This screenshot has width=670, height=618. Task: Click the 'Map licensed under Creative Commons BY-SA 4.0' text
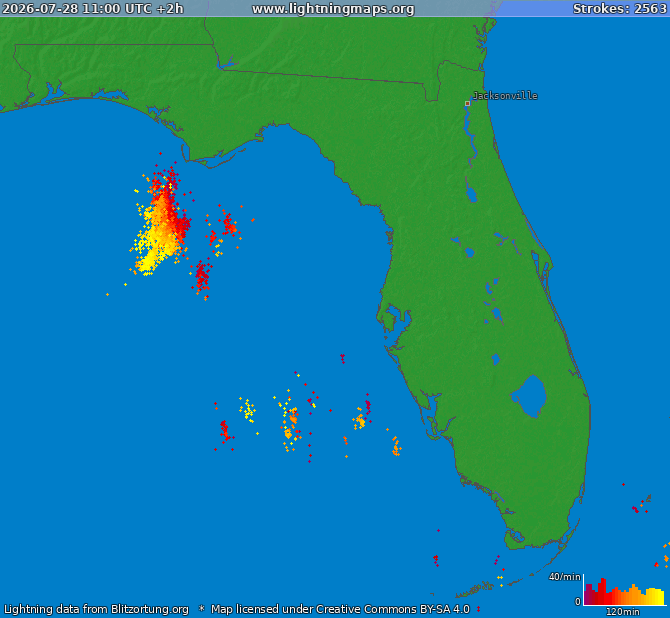coord(340,609)
